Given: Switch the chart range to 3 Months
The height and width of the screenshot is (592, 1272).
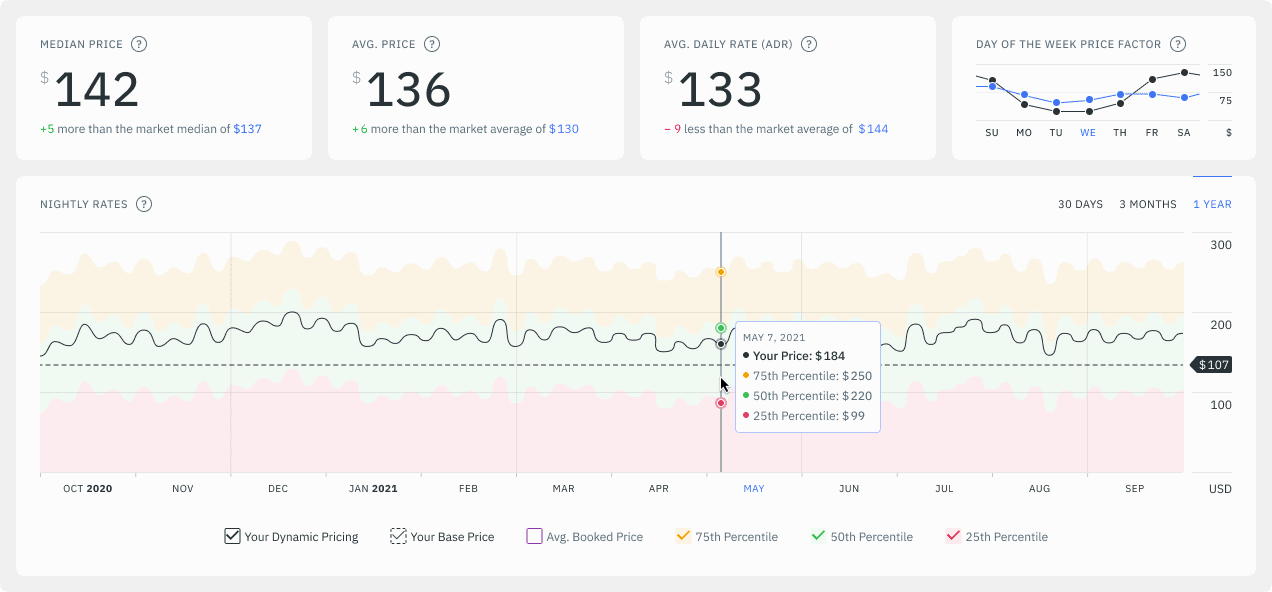Looking at the screenshot, I should tap(1148, 204).
